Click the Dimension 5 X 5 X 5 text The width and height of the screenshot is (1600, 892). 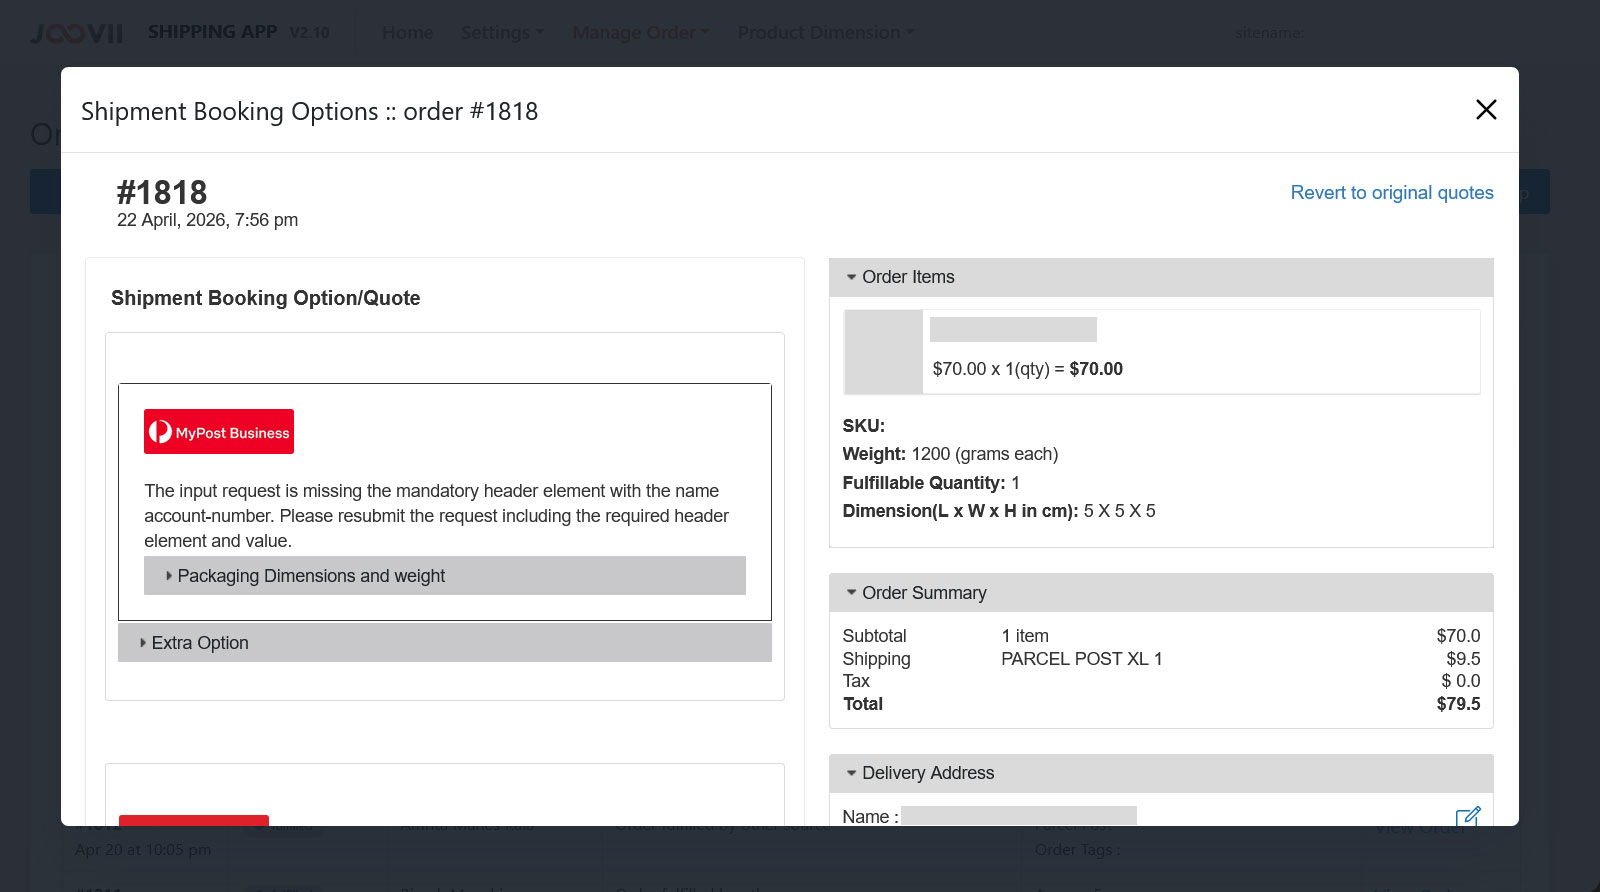tap(999, 511)
